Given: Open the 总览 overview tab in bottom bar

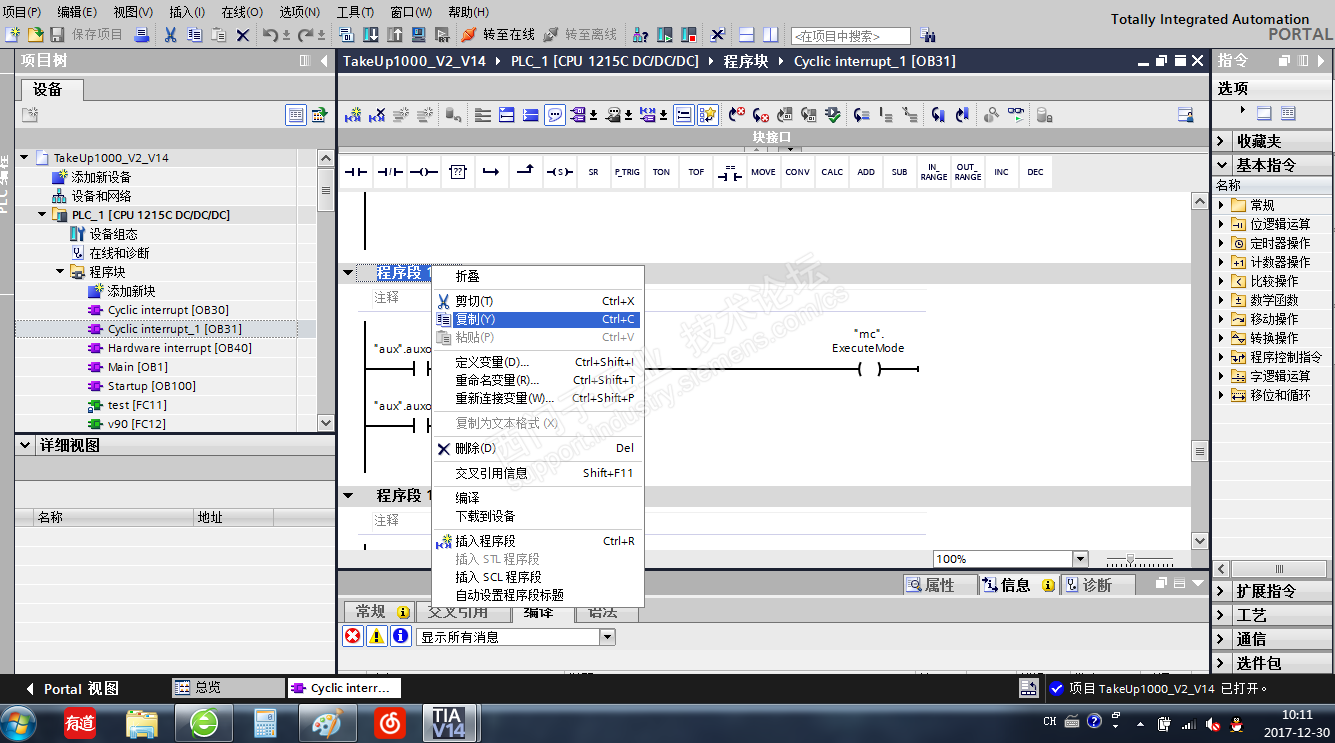Looking at the screenshot, I should (228, 688).
